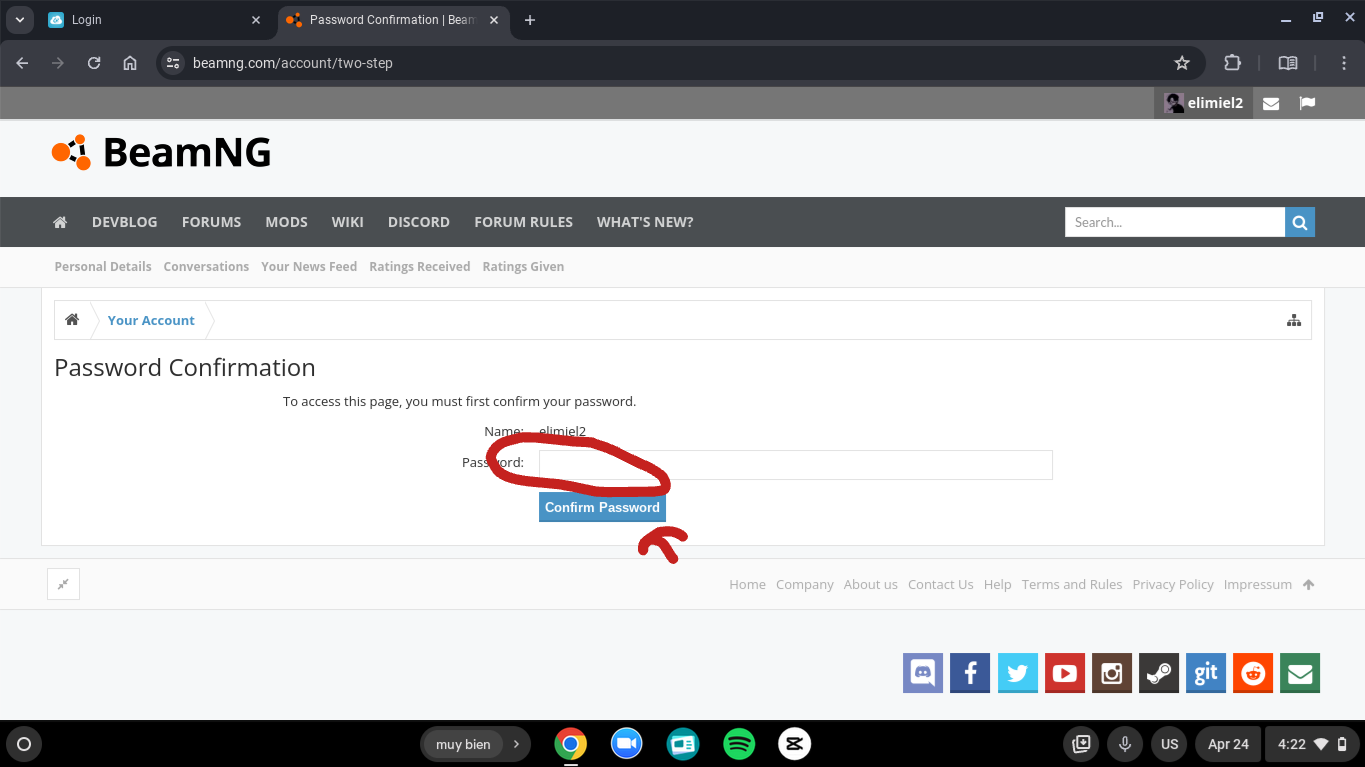1365x767 pixels.
Task: Click the search magnifier button
Action: [1300, 222]
